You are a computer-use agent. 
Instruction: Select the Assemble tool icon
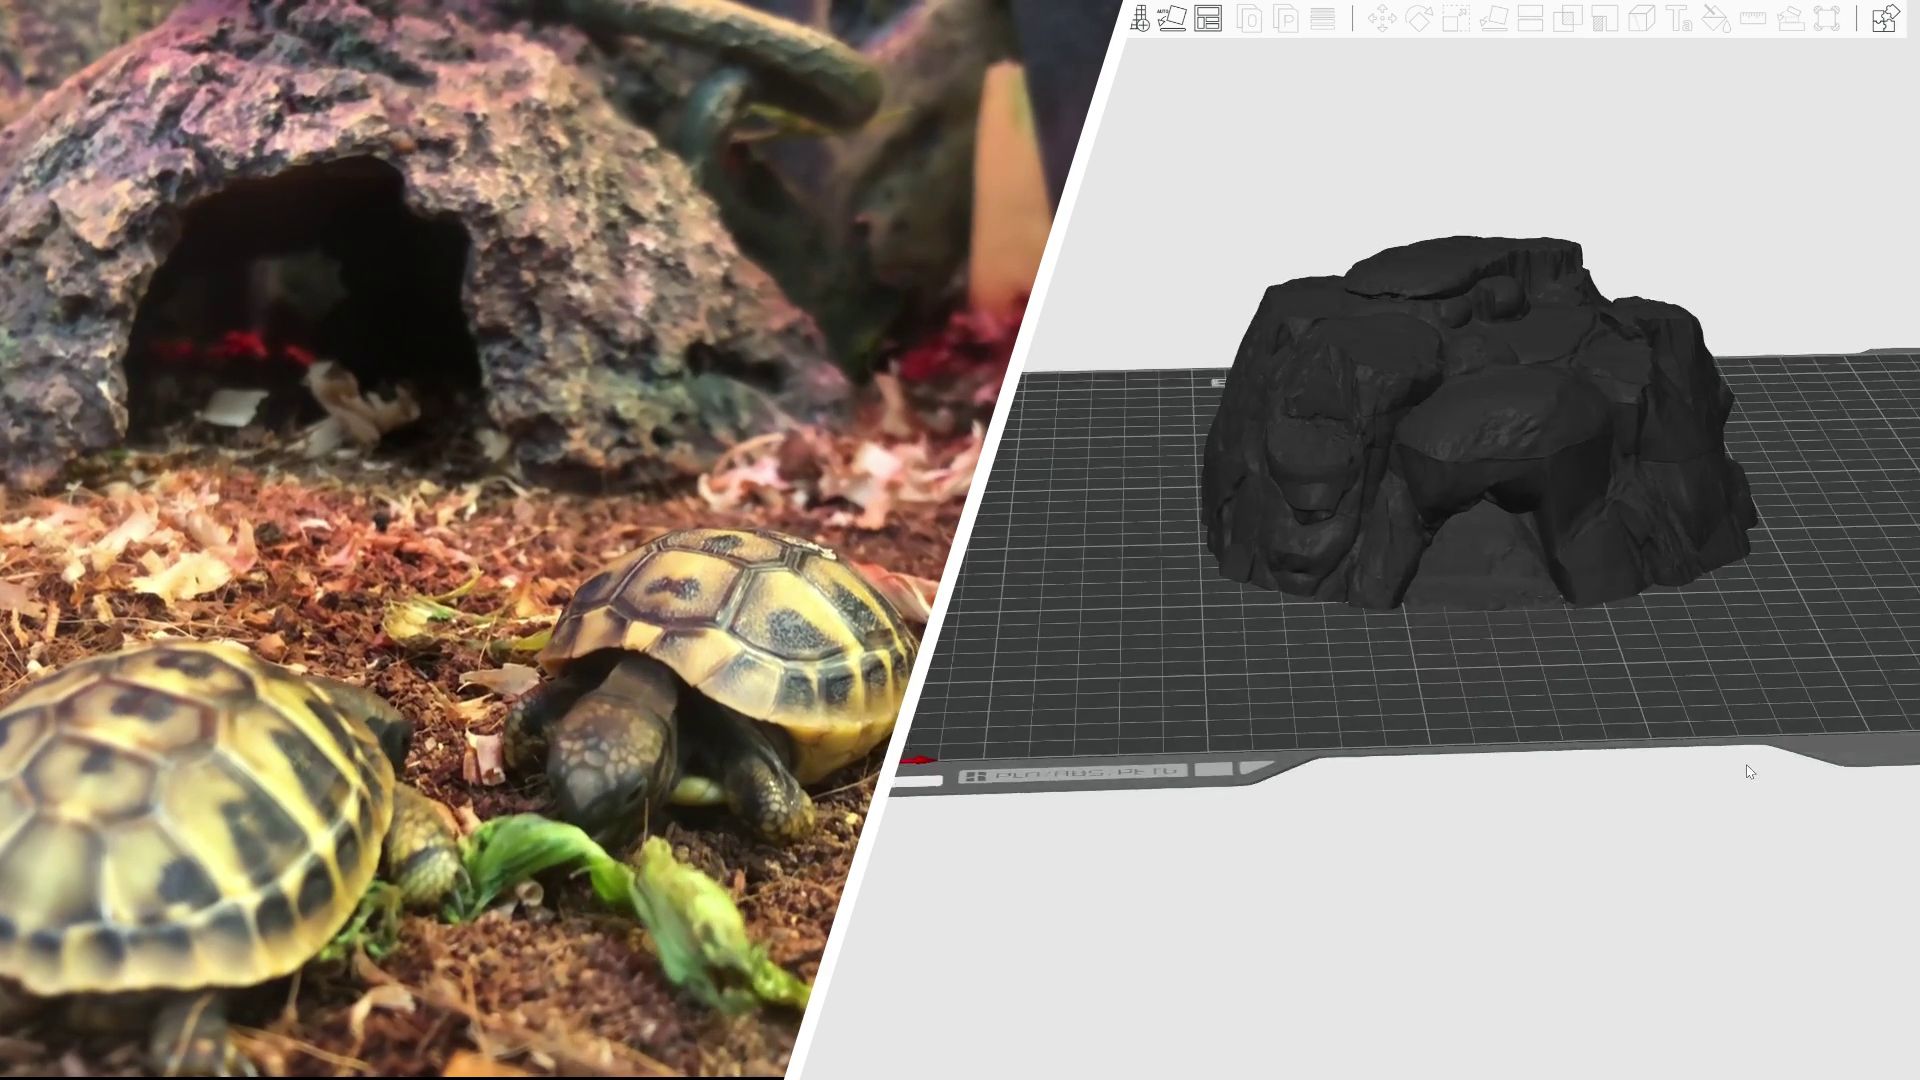pyautogui.click(x=1790, y=18)
